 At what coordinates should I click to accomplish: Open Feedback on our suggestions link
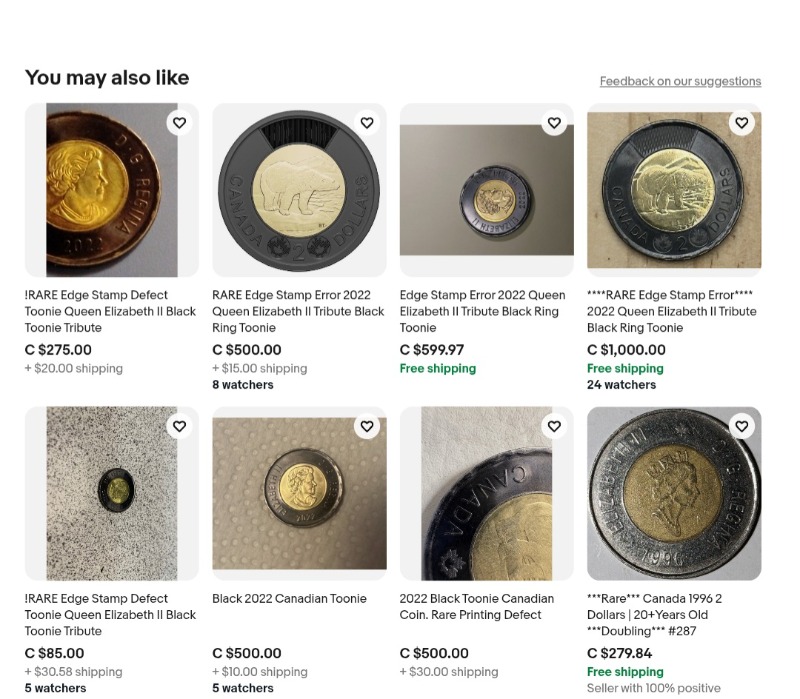(x=680, y=81)
